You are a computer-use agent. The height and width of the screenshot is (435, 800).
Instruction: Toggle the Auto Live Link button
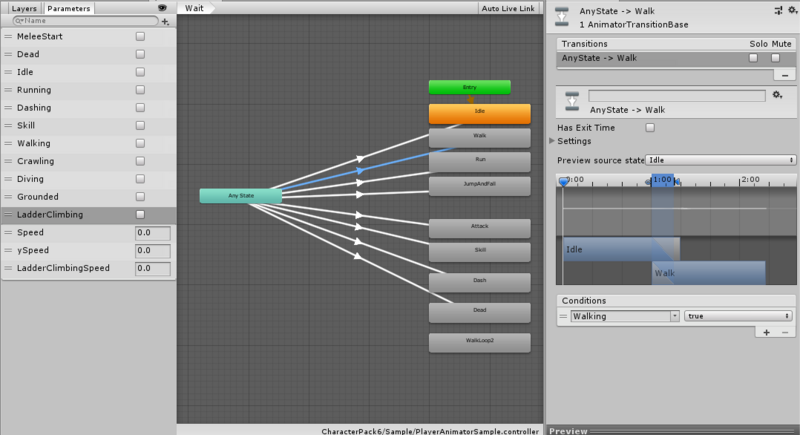(508, 8)
